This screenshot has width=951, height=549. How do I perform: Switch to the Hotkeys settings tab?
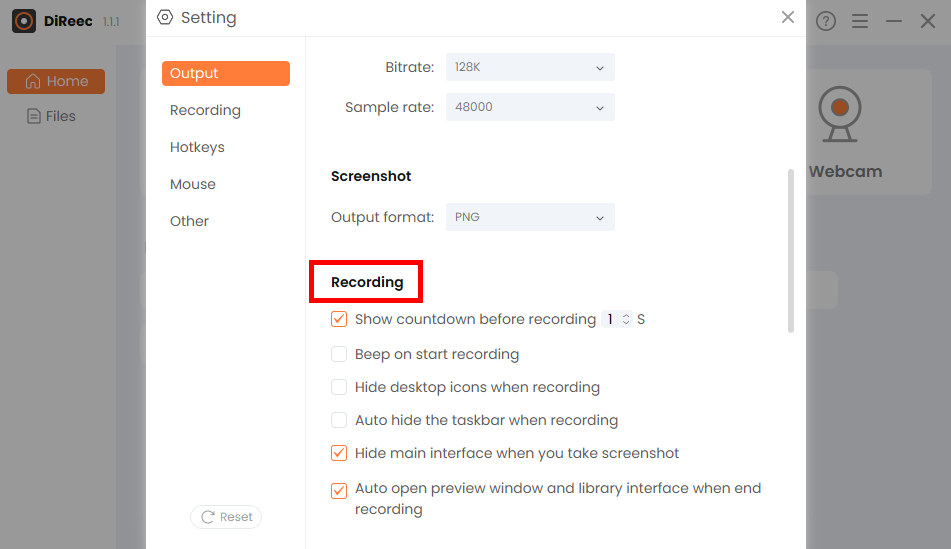pos(197,147)
